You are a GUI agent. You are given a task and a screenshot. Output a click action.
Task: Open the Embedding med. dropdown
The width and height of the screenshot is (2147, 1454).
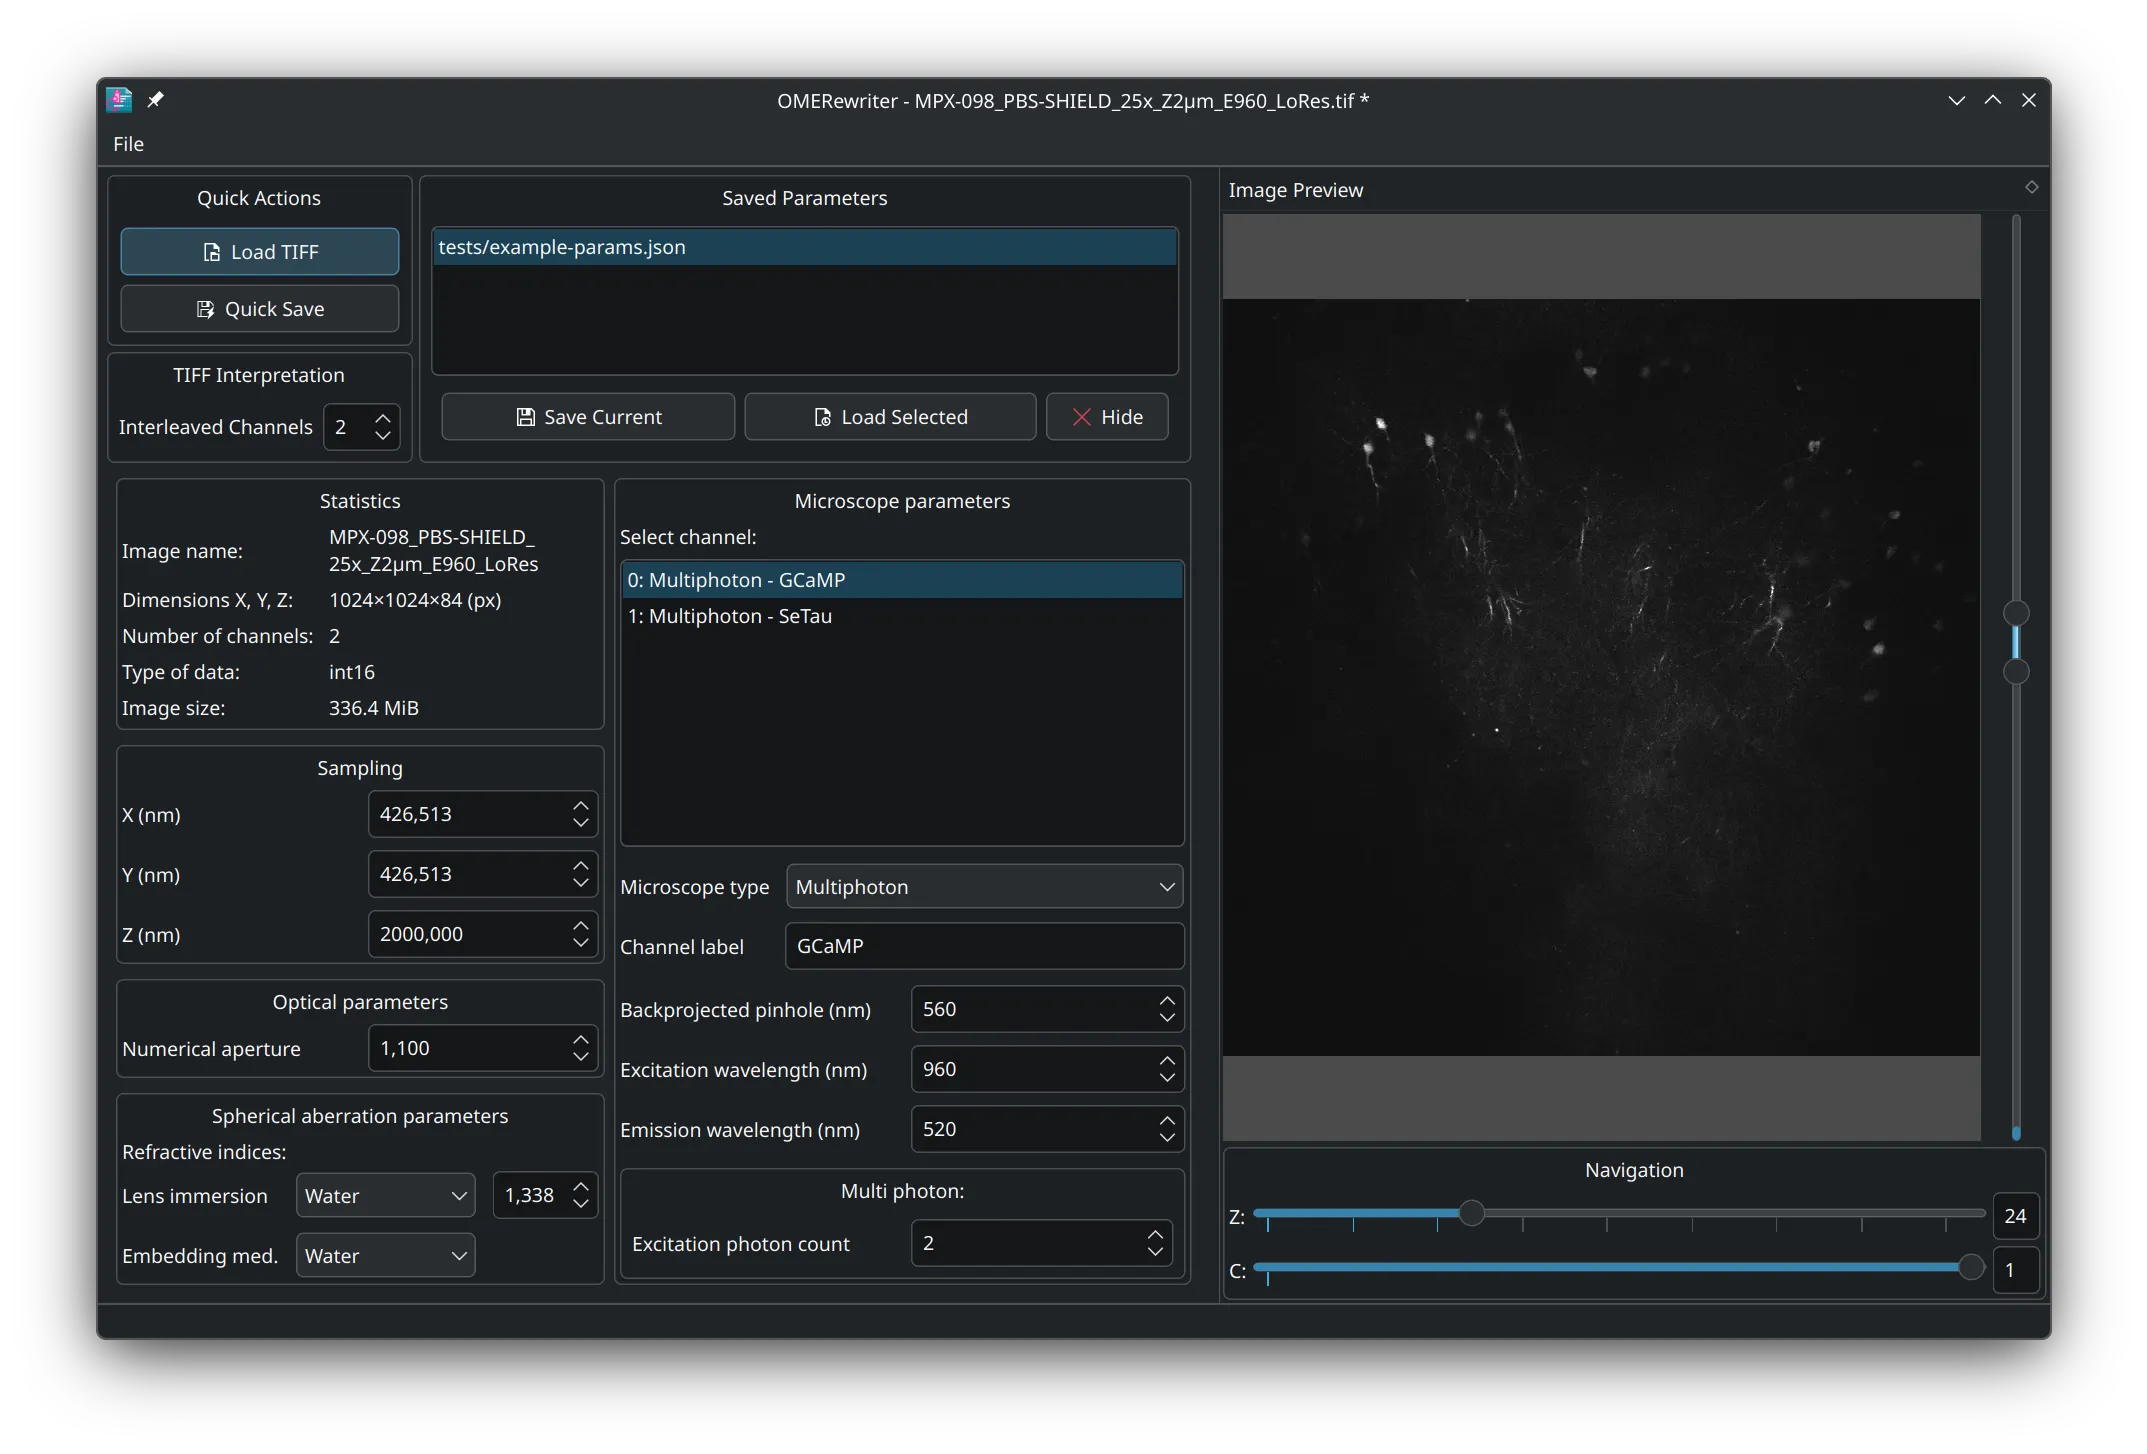pos(386,1256)
